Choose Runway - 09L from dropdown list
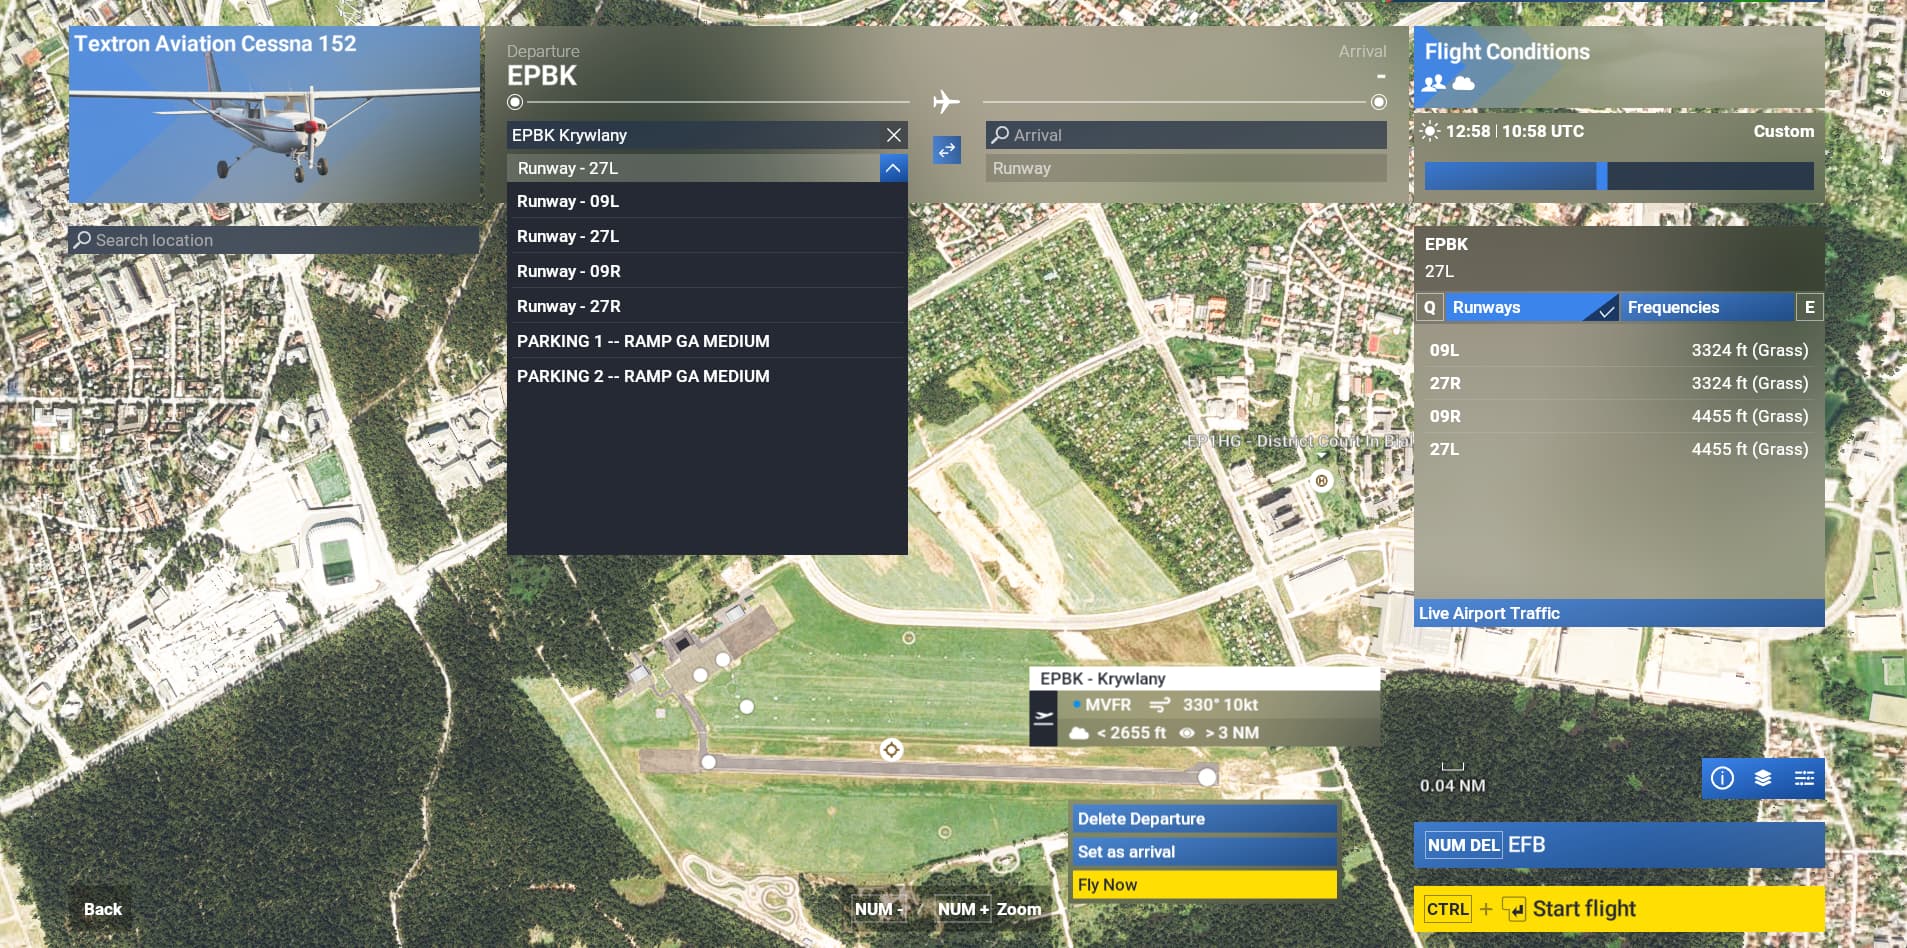This screenshot has height=948, width=1907. click(707, 201)
